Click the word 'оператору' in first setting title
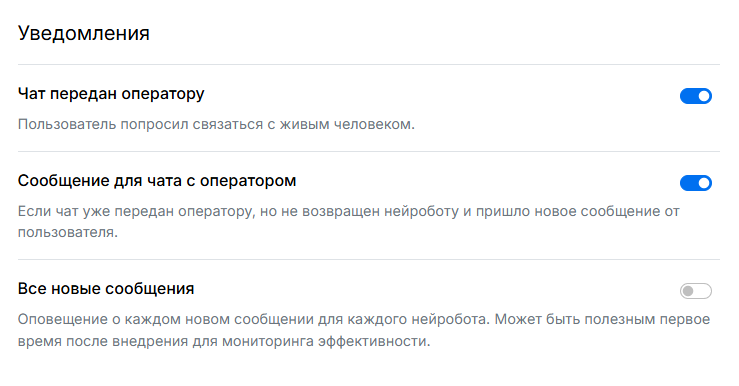 [x=163, y=94]
